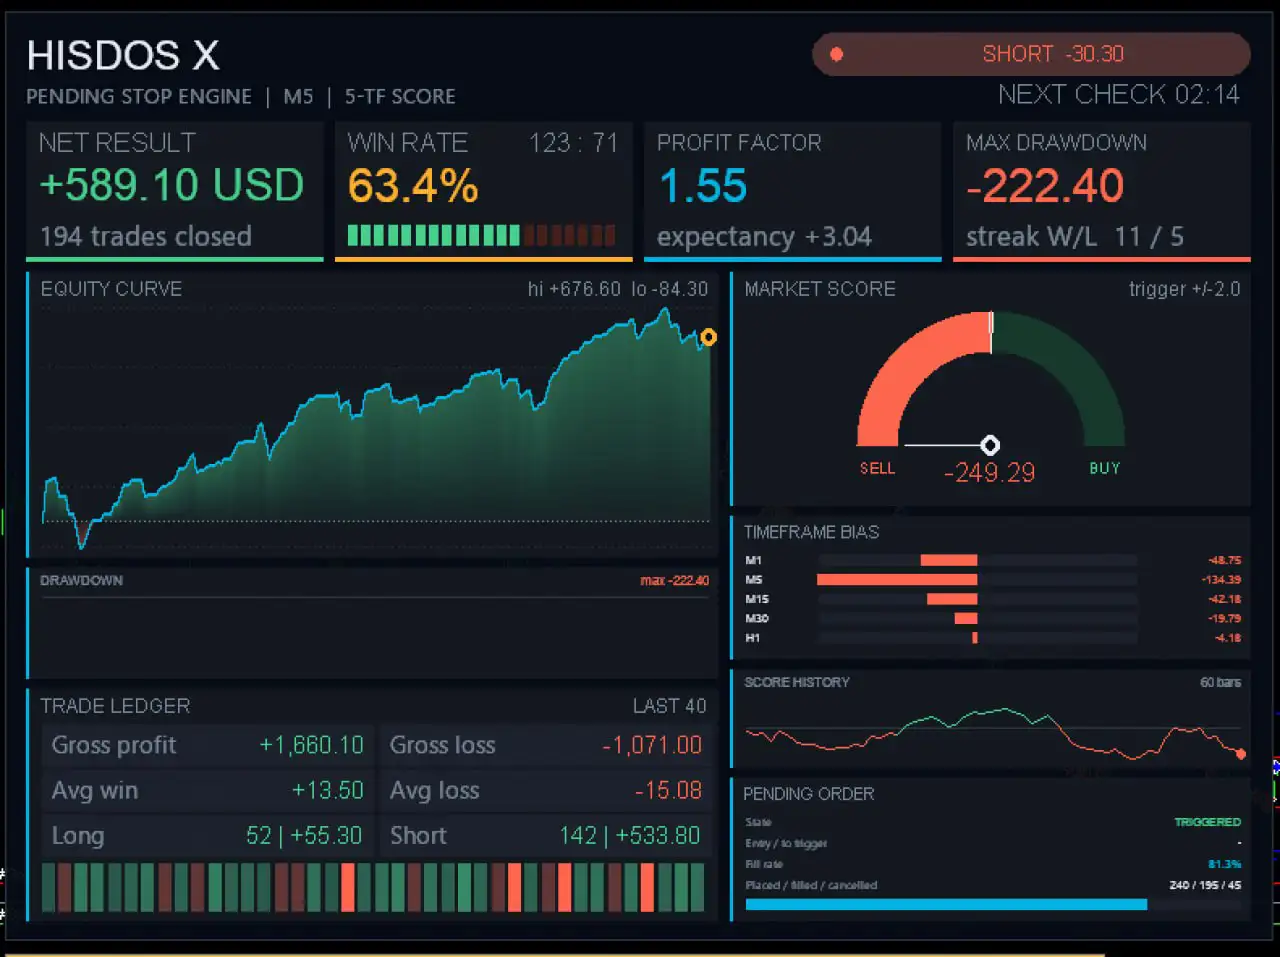Viewport: 1280px width, 957px height.
Task: Click the NEXT CHECK 02:14 countdown
Action: [x=1118, y=95]
